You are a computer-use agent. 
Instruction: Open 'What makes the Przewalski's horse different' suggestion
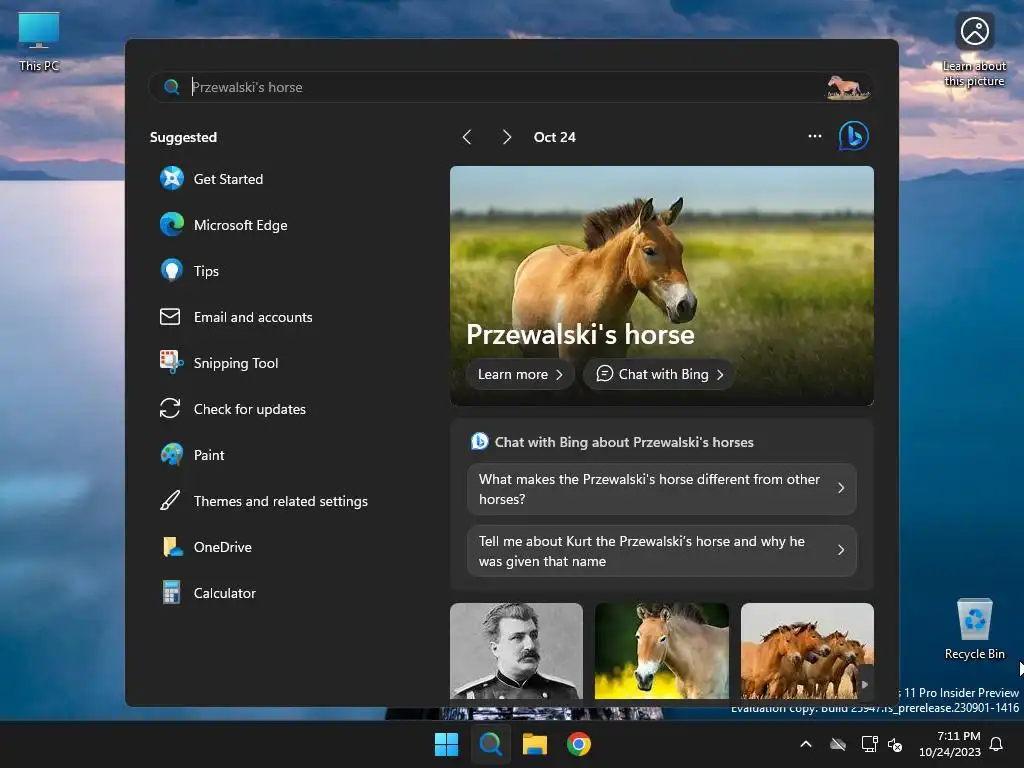662,488
